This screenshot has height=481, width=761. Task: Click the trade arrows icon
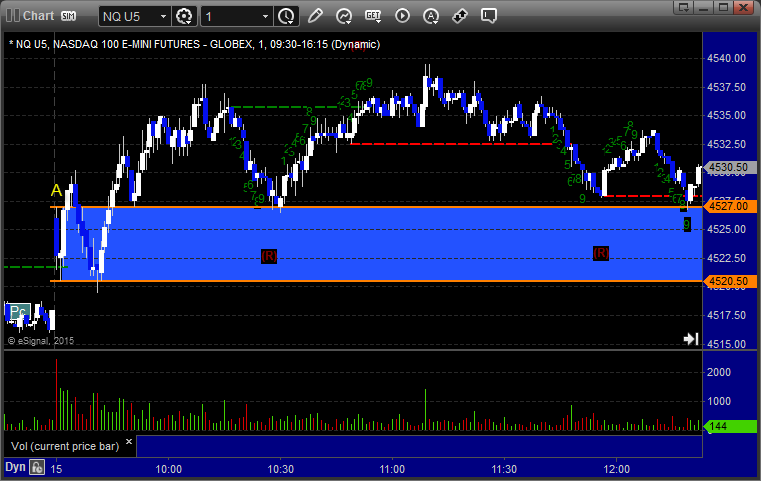pos(460,16)
